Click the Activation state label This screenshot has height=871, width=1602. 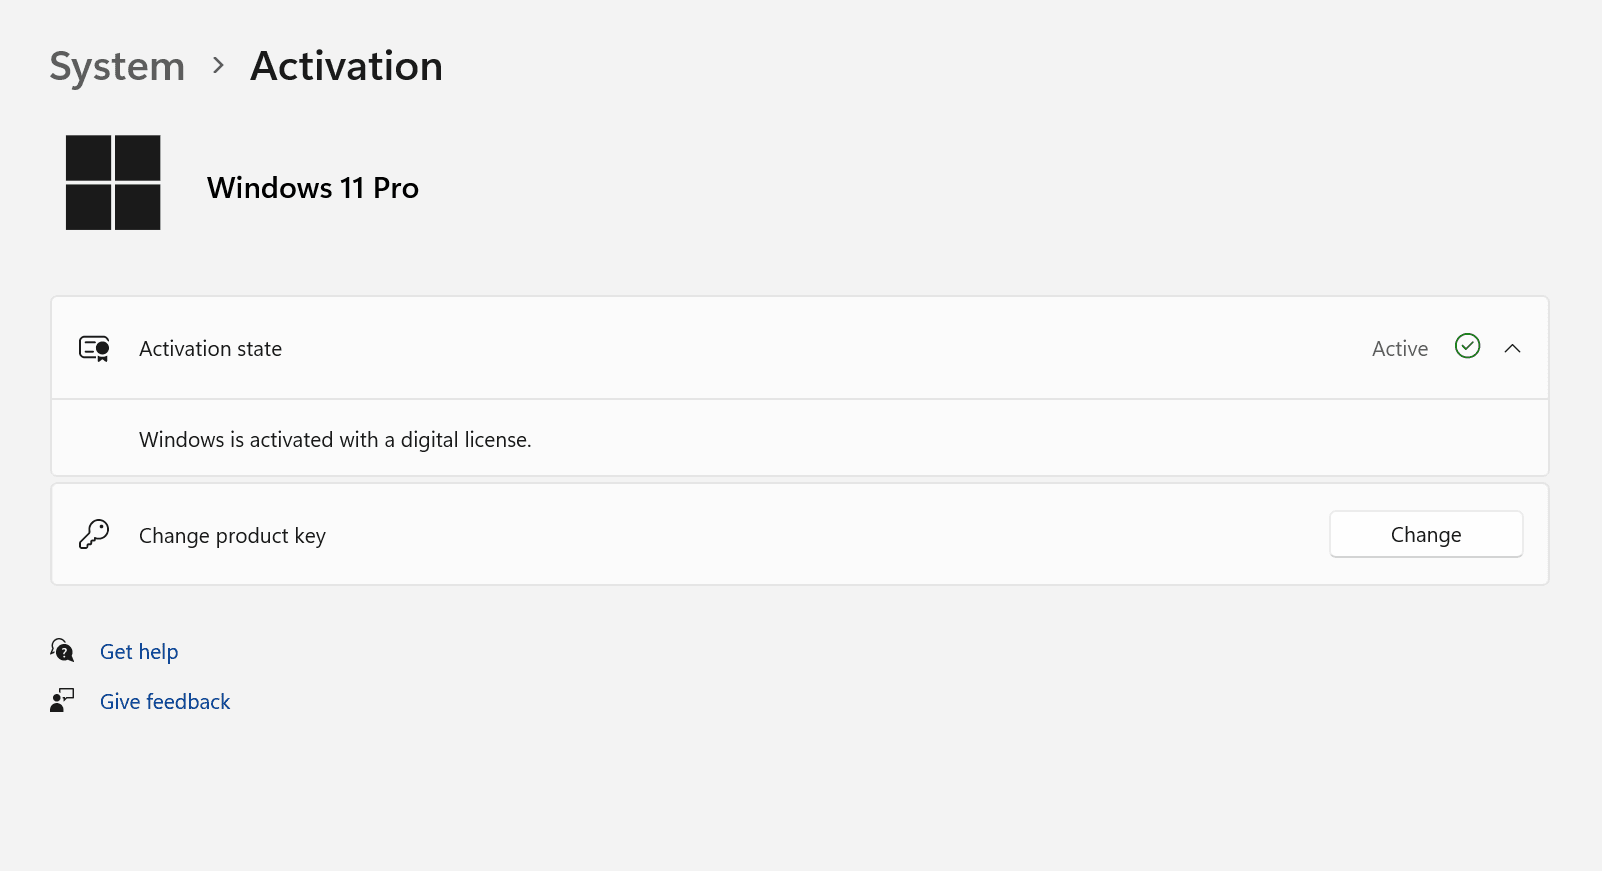click(210, 349)
